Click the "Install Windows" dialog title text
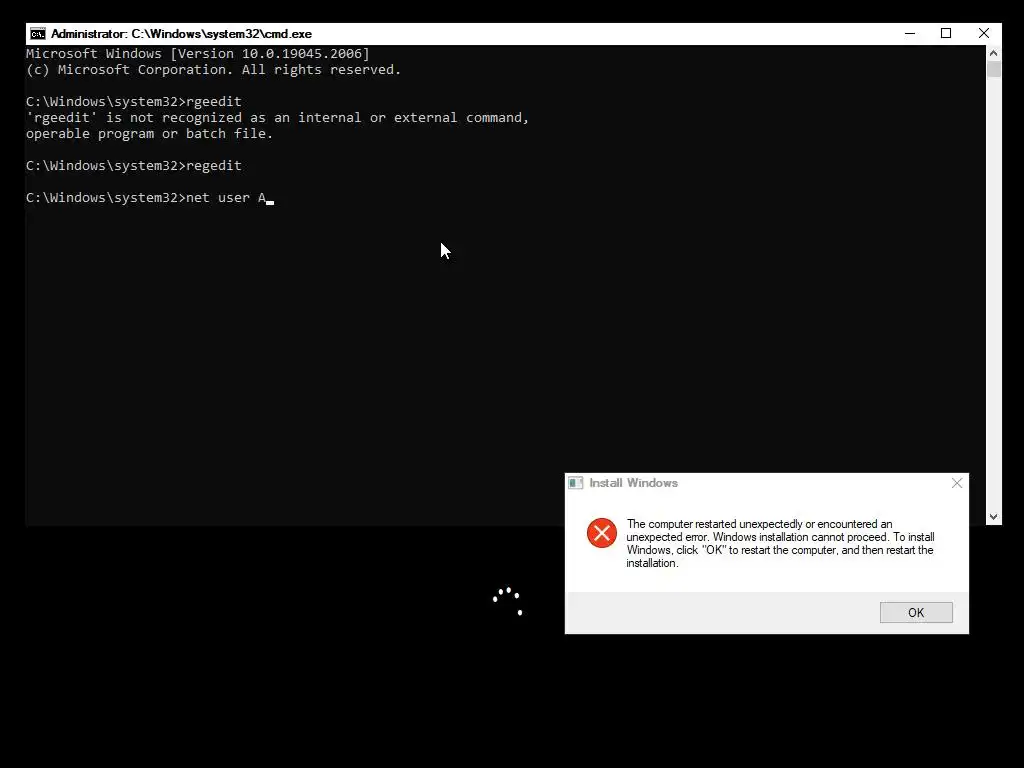Image resolution: width=1024 pixels, height=768 pixels. [633, 483]
